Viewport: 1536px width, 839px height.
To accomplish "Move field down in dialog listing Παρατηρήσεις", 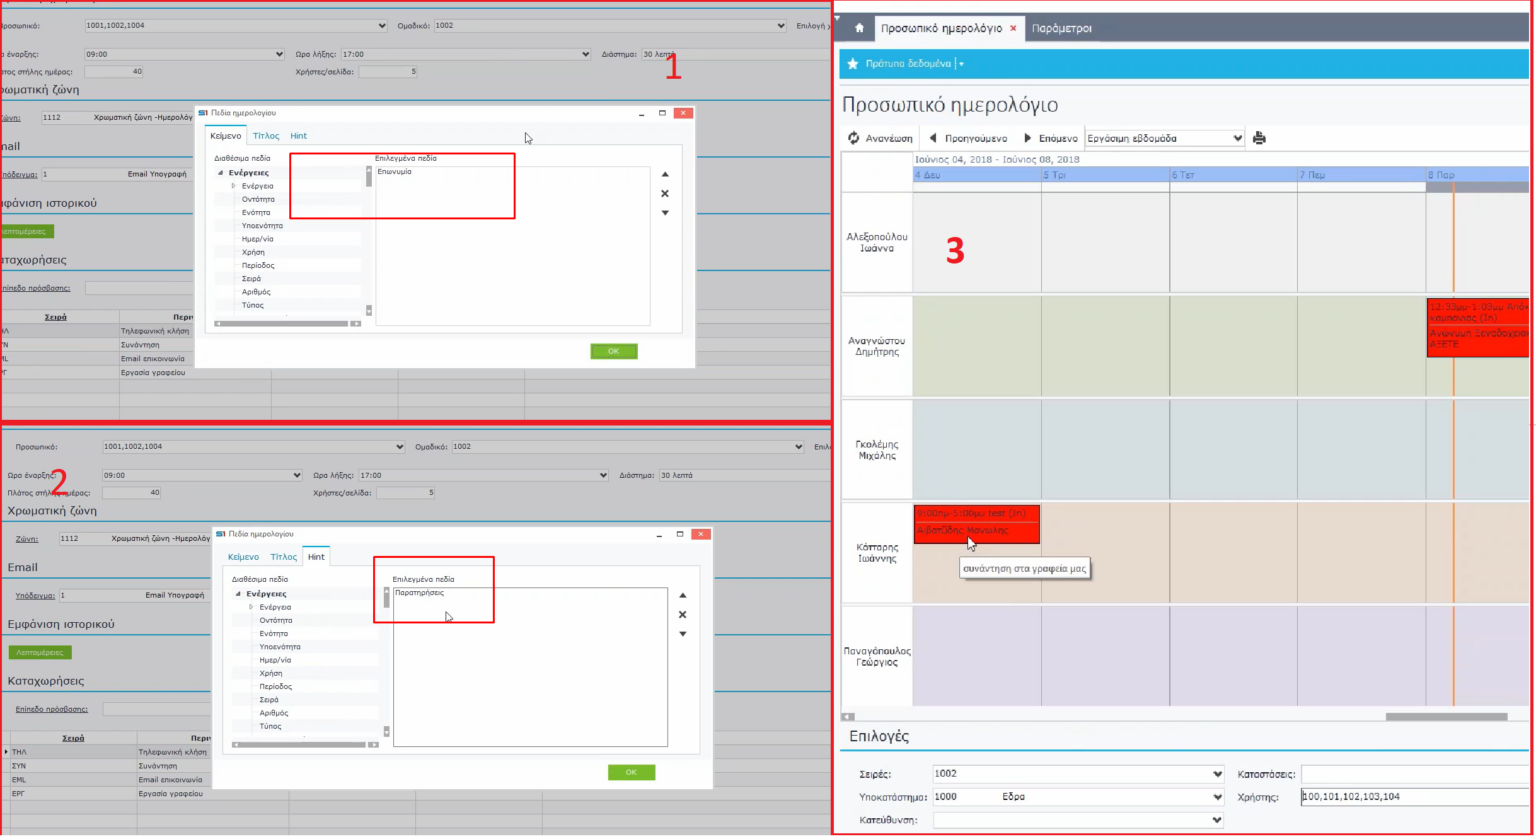I will click(683, 634).
